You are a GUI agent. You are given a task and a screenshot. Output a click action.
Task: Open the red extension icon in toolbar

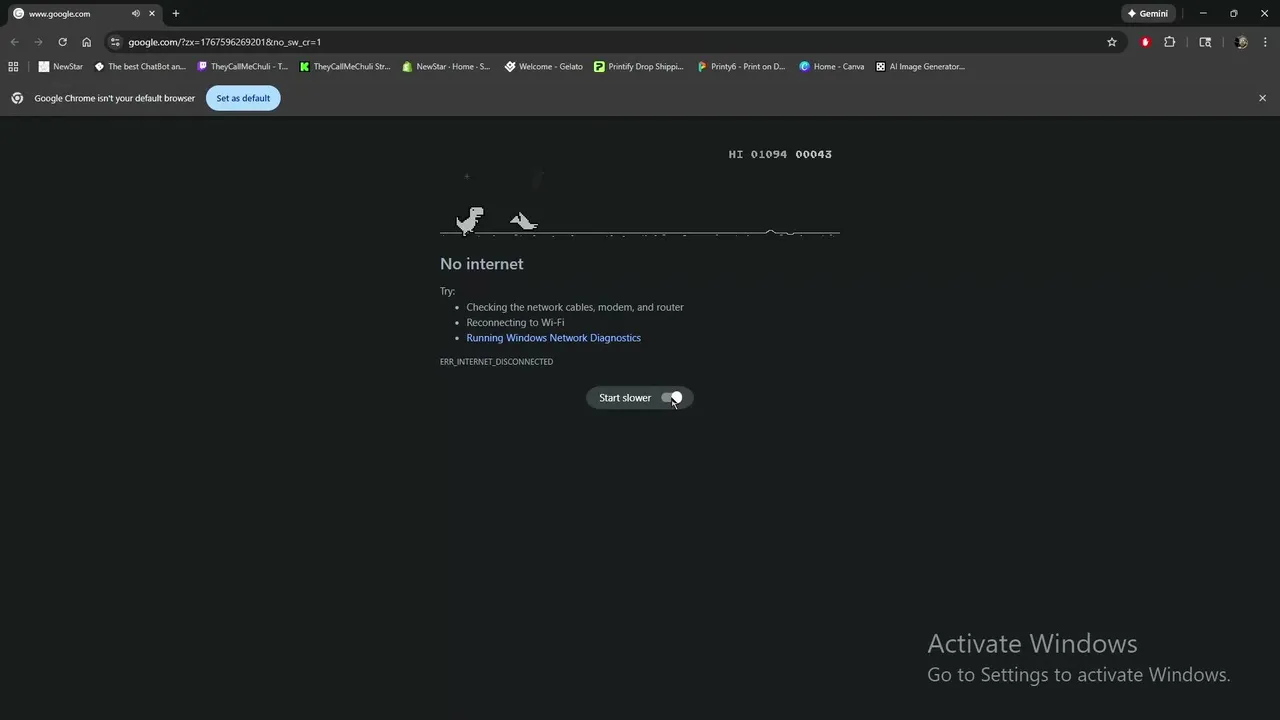point(1145,42)
